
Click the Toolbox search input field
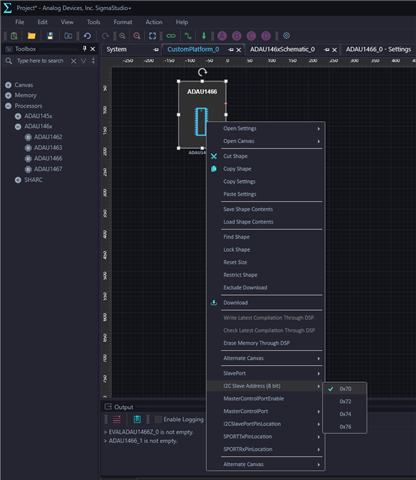(40, 61)
